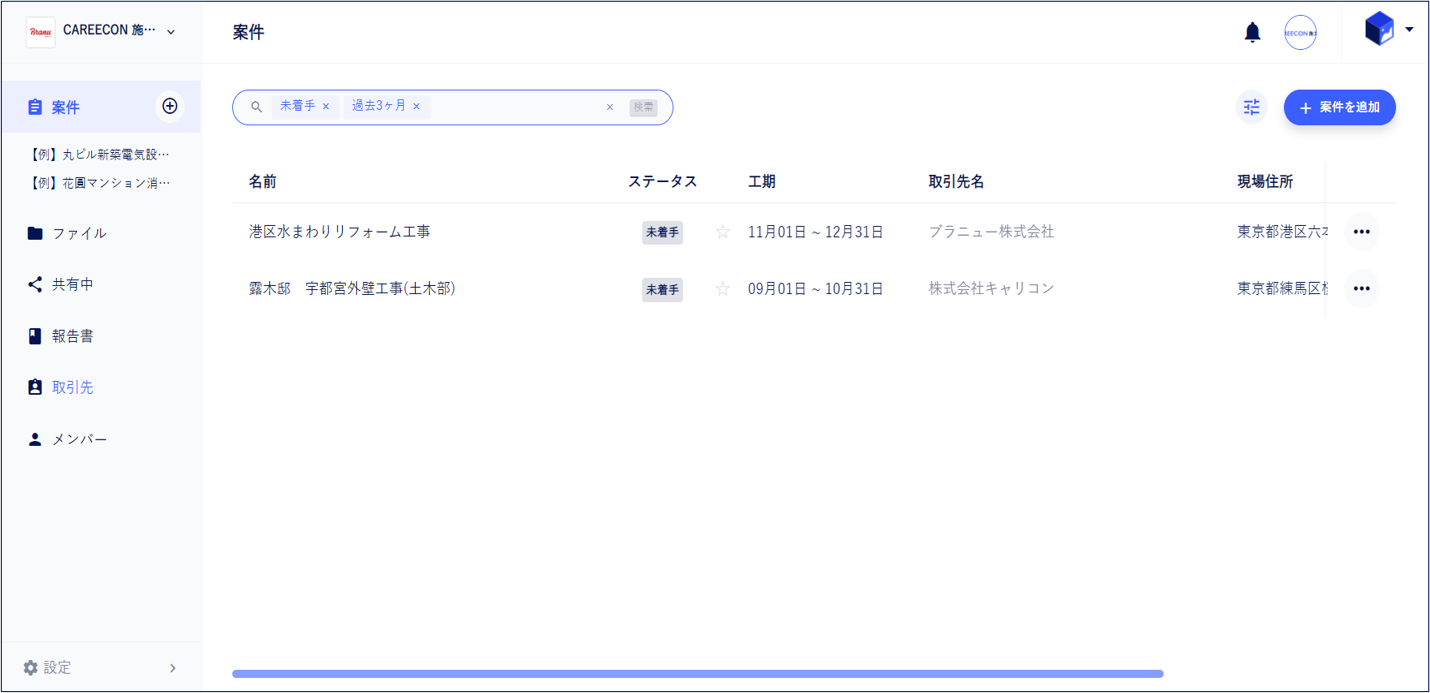Sort by the 名前 column header
1430x693 pixels.
(263, 181)
